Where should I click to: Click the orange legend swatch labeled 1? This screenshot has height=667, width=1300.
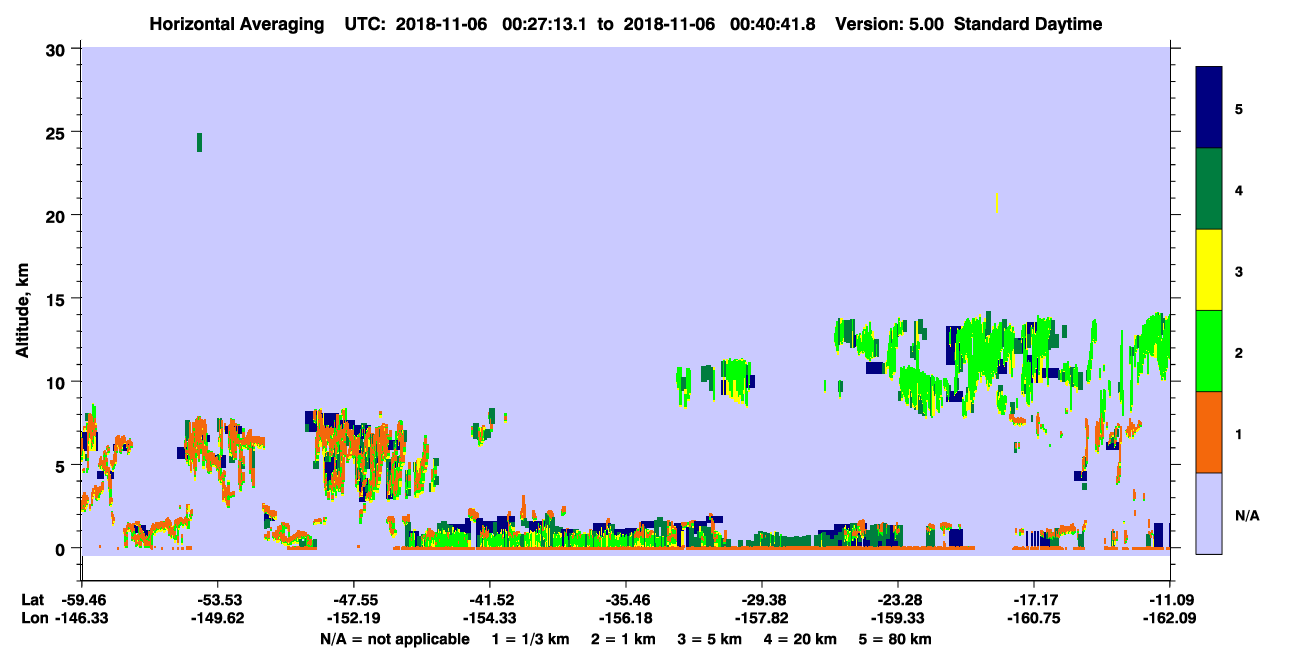(x=1209, y=432)
